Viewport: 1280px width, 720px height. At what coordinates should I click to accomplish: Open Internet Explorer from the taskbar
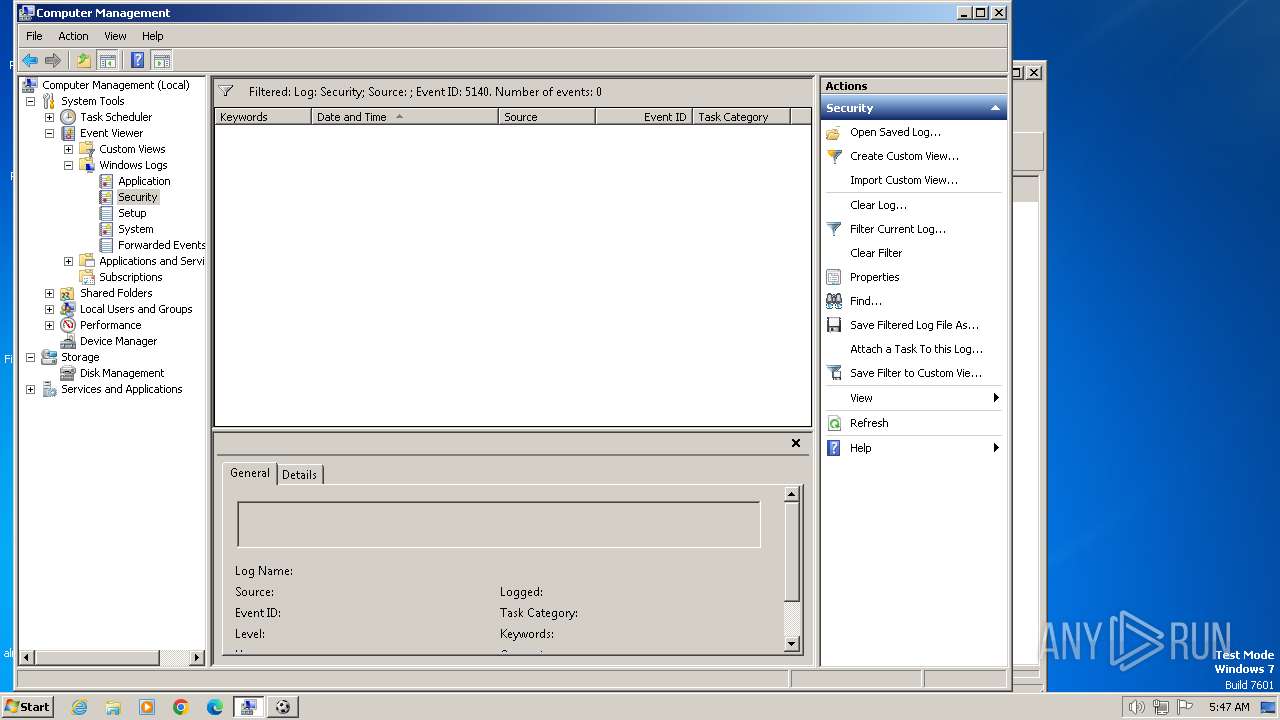[x=79, y=707]
